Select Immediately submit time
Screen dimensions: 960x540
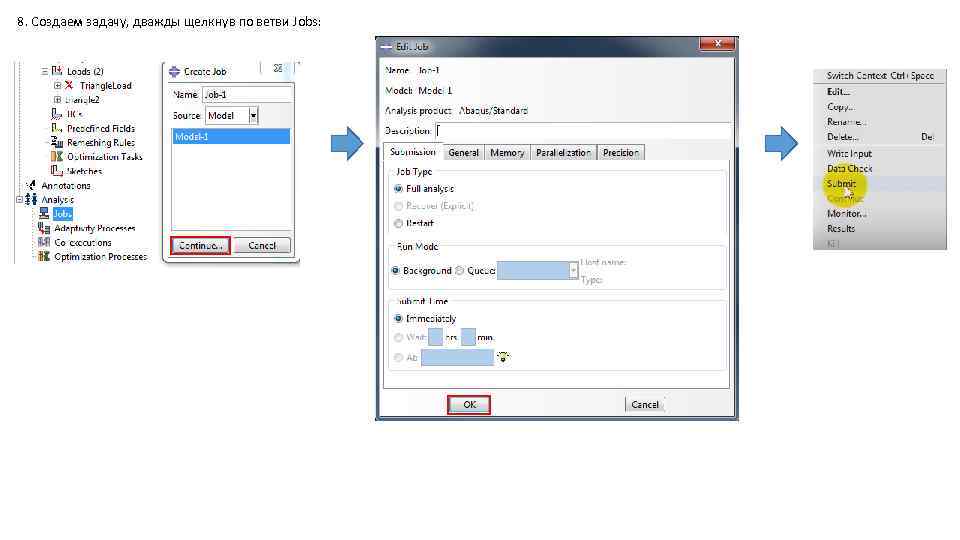coord(399,318)
